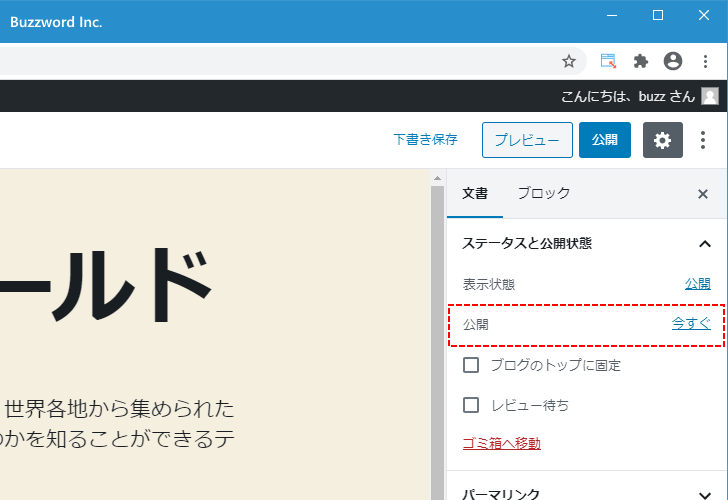This screenshot has width=728, height=500.
Task: Click 下書き保存 to save draft
Action: [x=425, y=139]
